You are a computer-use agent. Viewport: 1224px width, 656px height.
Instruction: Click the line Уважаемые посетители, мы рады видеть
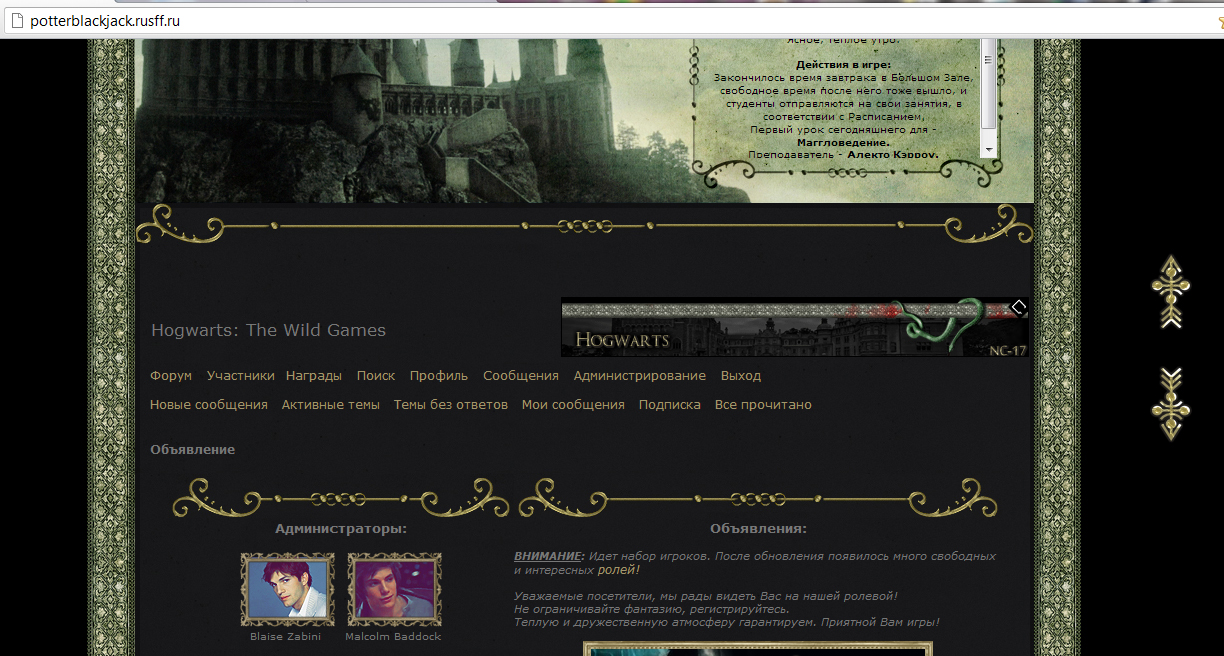[x=706, y=596]
